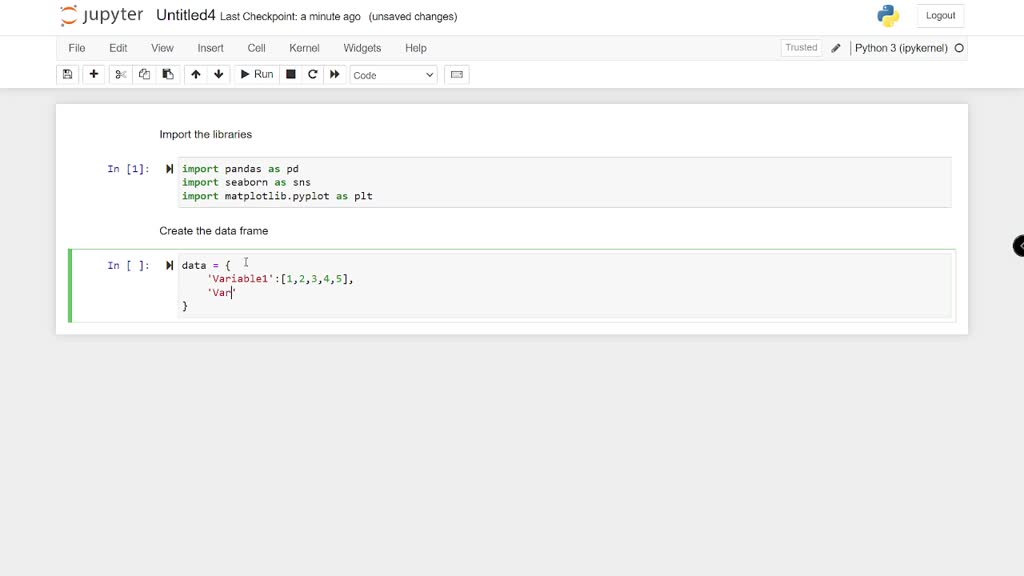Copy selected cells icon in toolbar
This screenshot has width=1024, height=576.
click(144, 74)
